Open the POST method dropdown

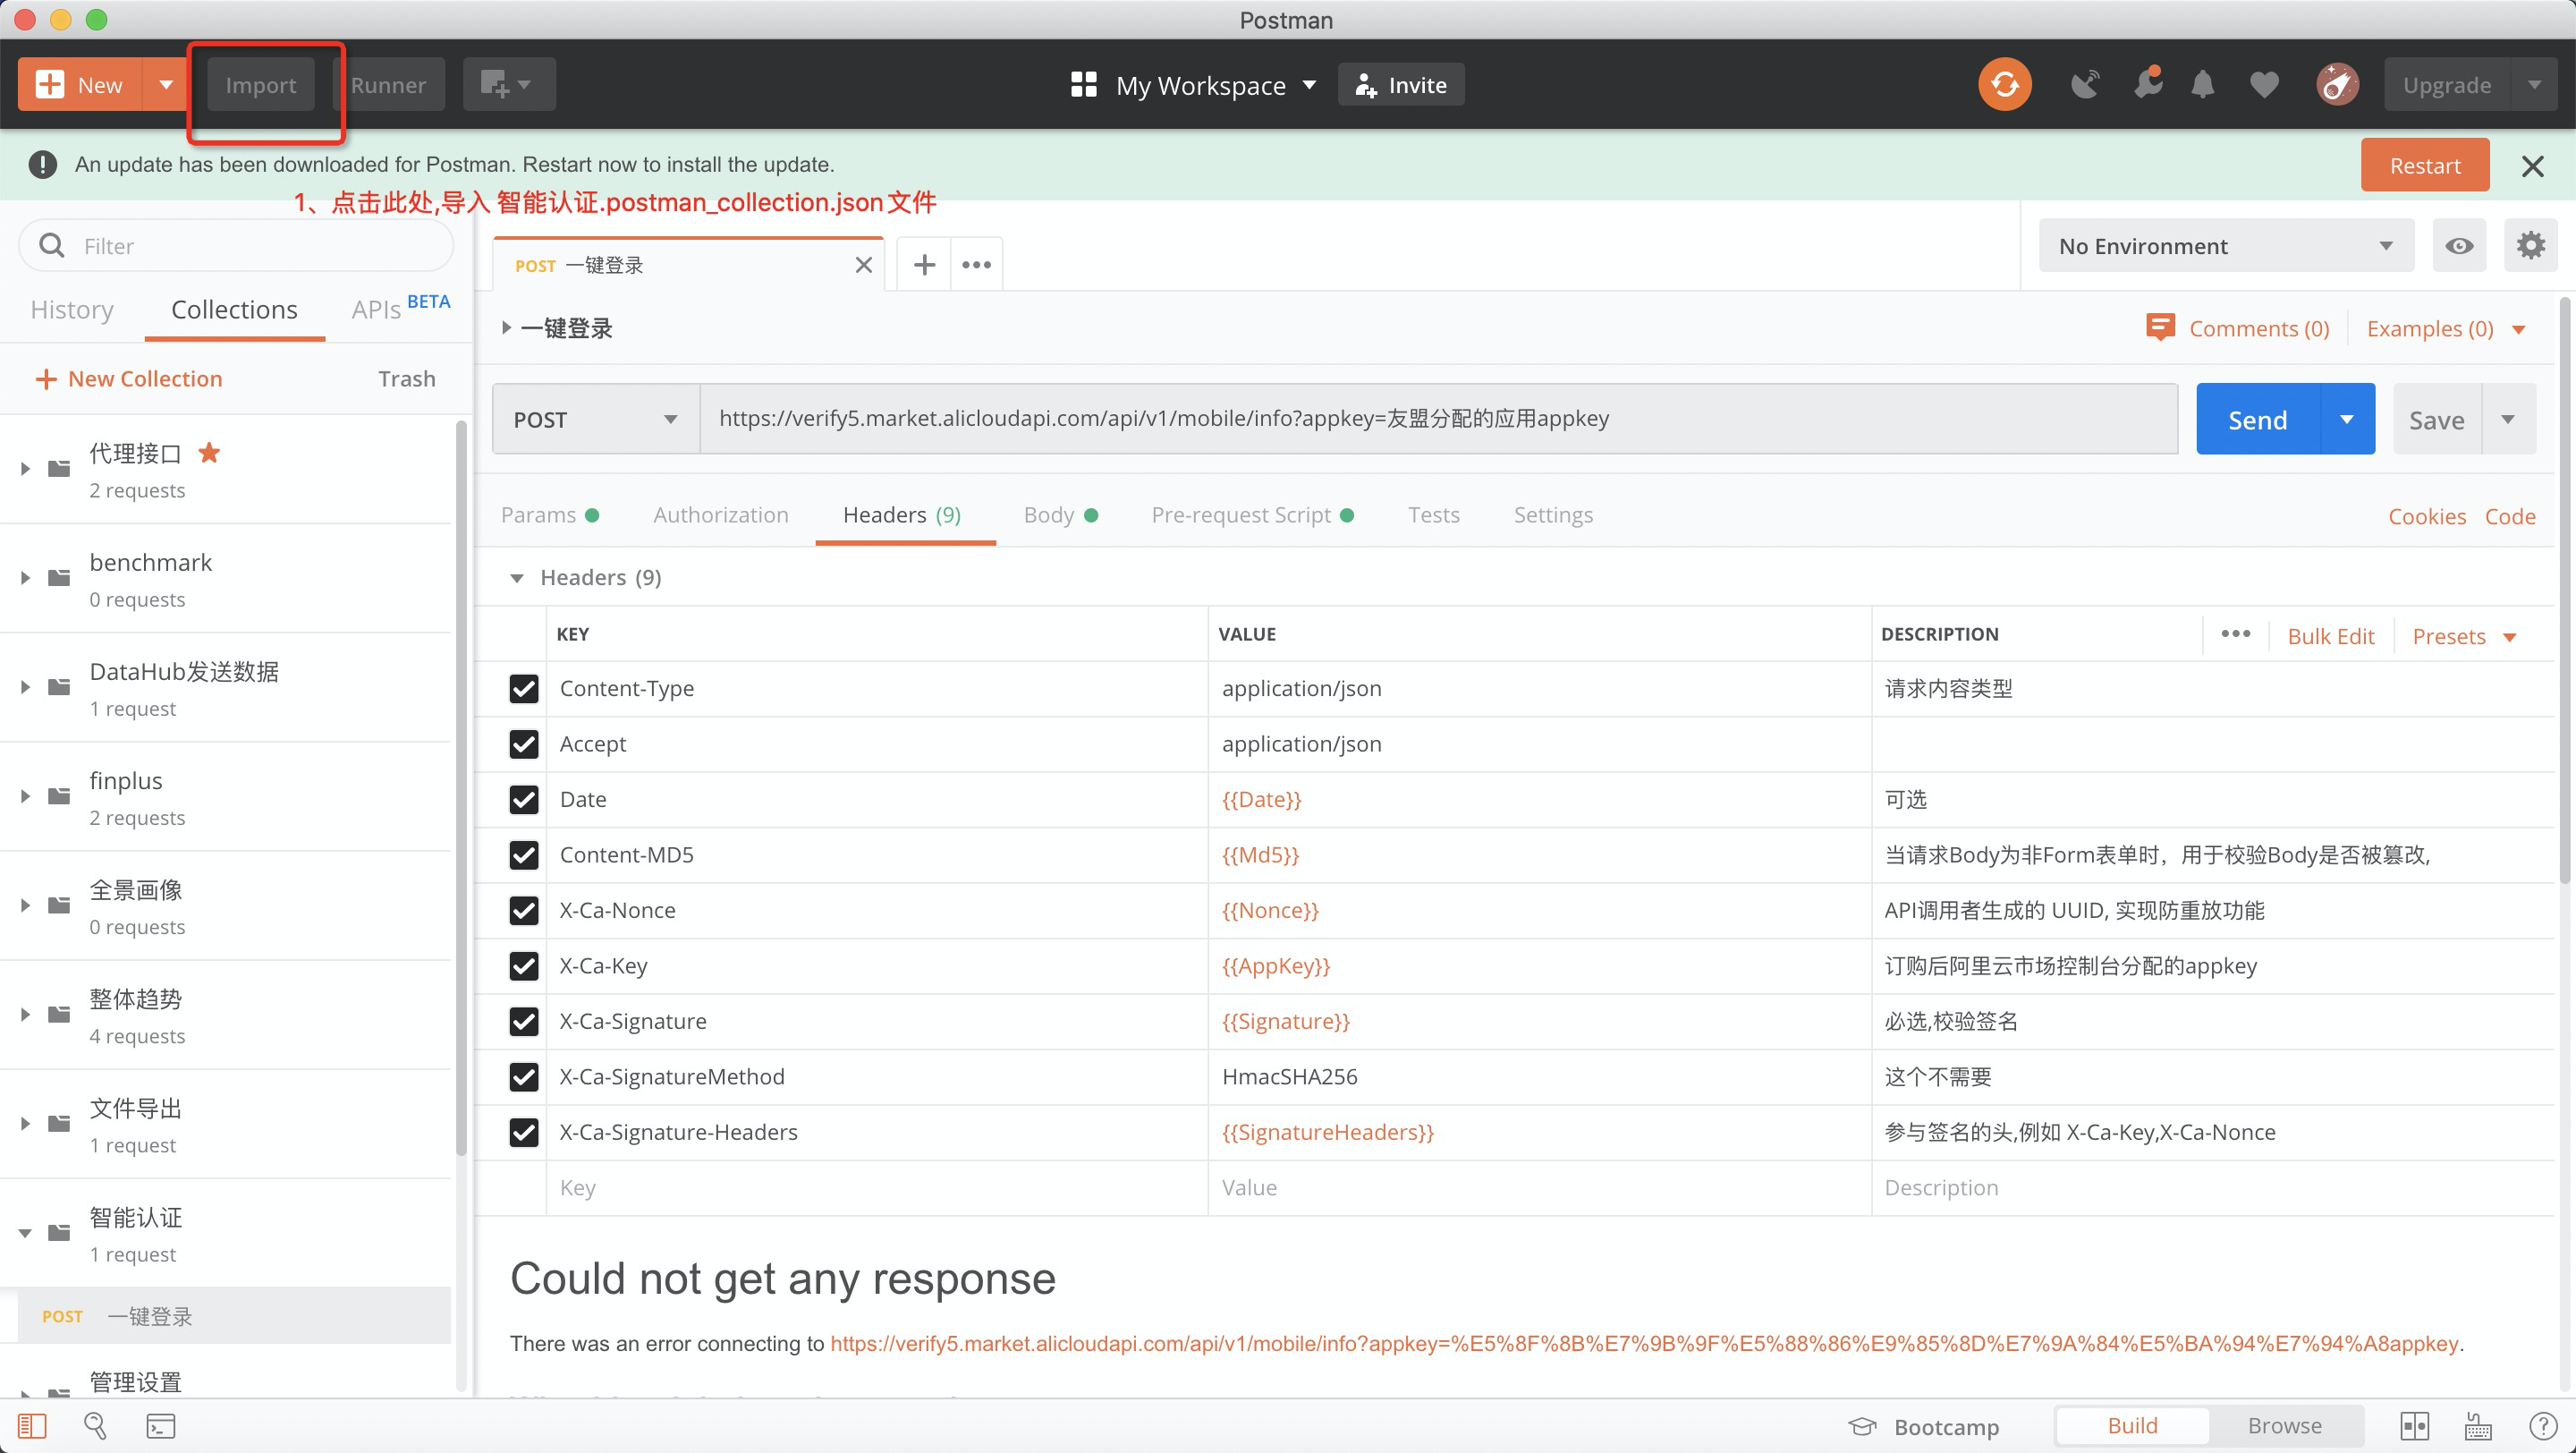click(x=596, y=419)
